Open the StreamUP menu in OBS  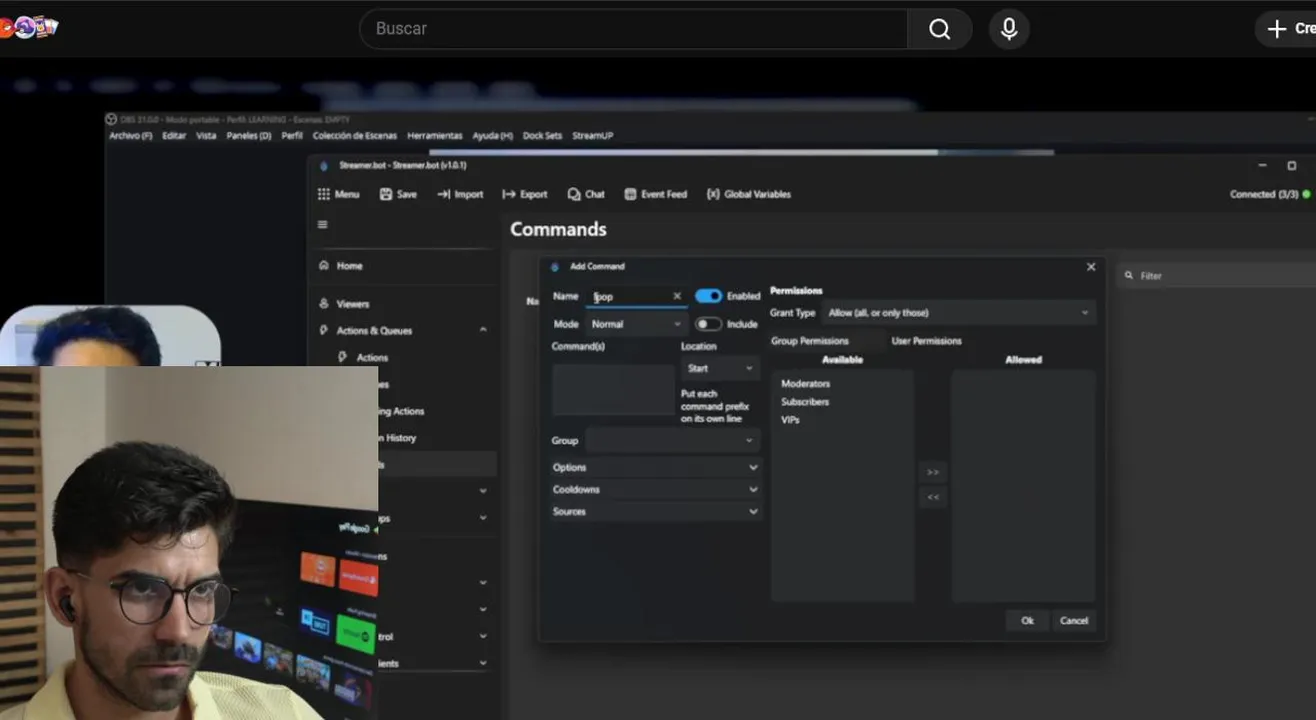[x=593, y=136]
